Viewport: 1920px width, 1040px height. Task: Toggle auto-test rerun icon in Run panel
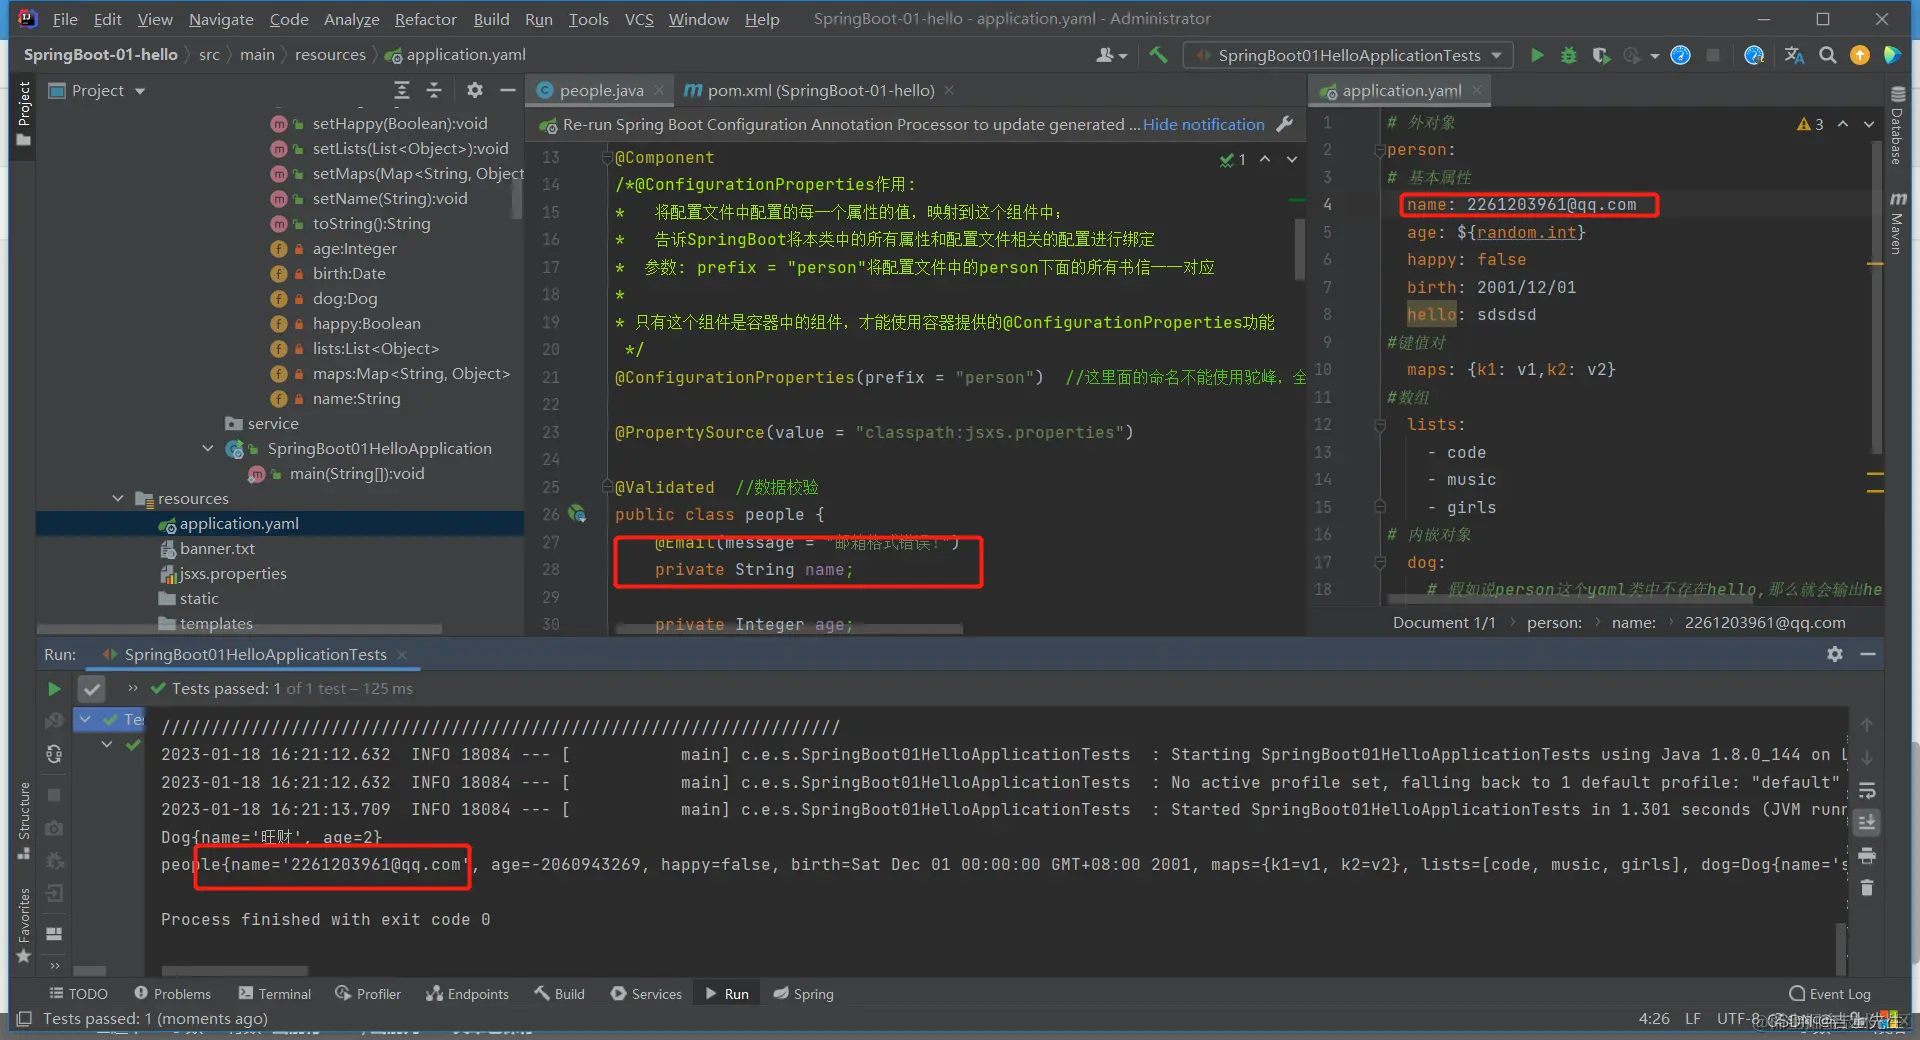click(54, 753)
